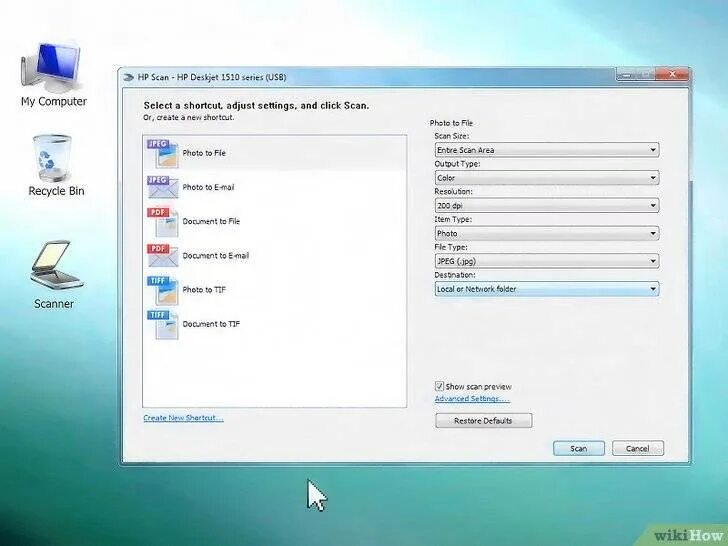Open the Create New Shortcut link
Screen dimensions: 728x546
pos(183,418)
